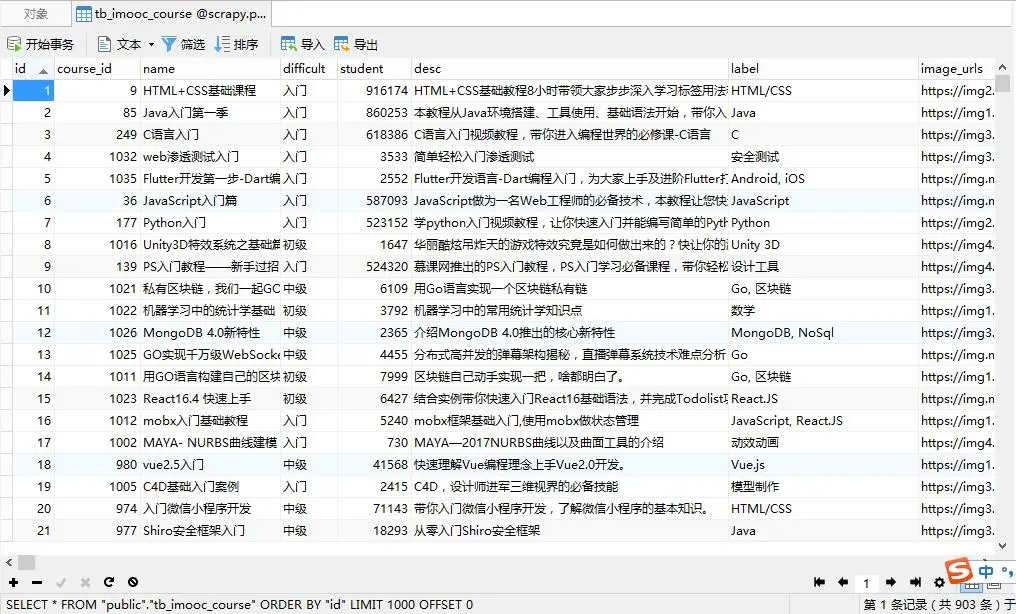Open the 文本 dropdown arrow

point(152,45)
